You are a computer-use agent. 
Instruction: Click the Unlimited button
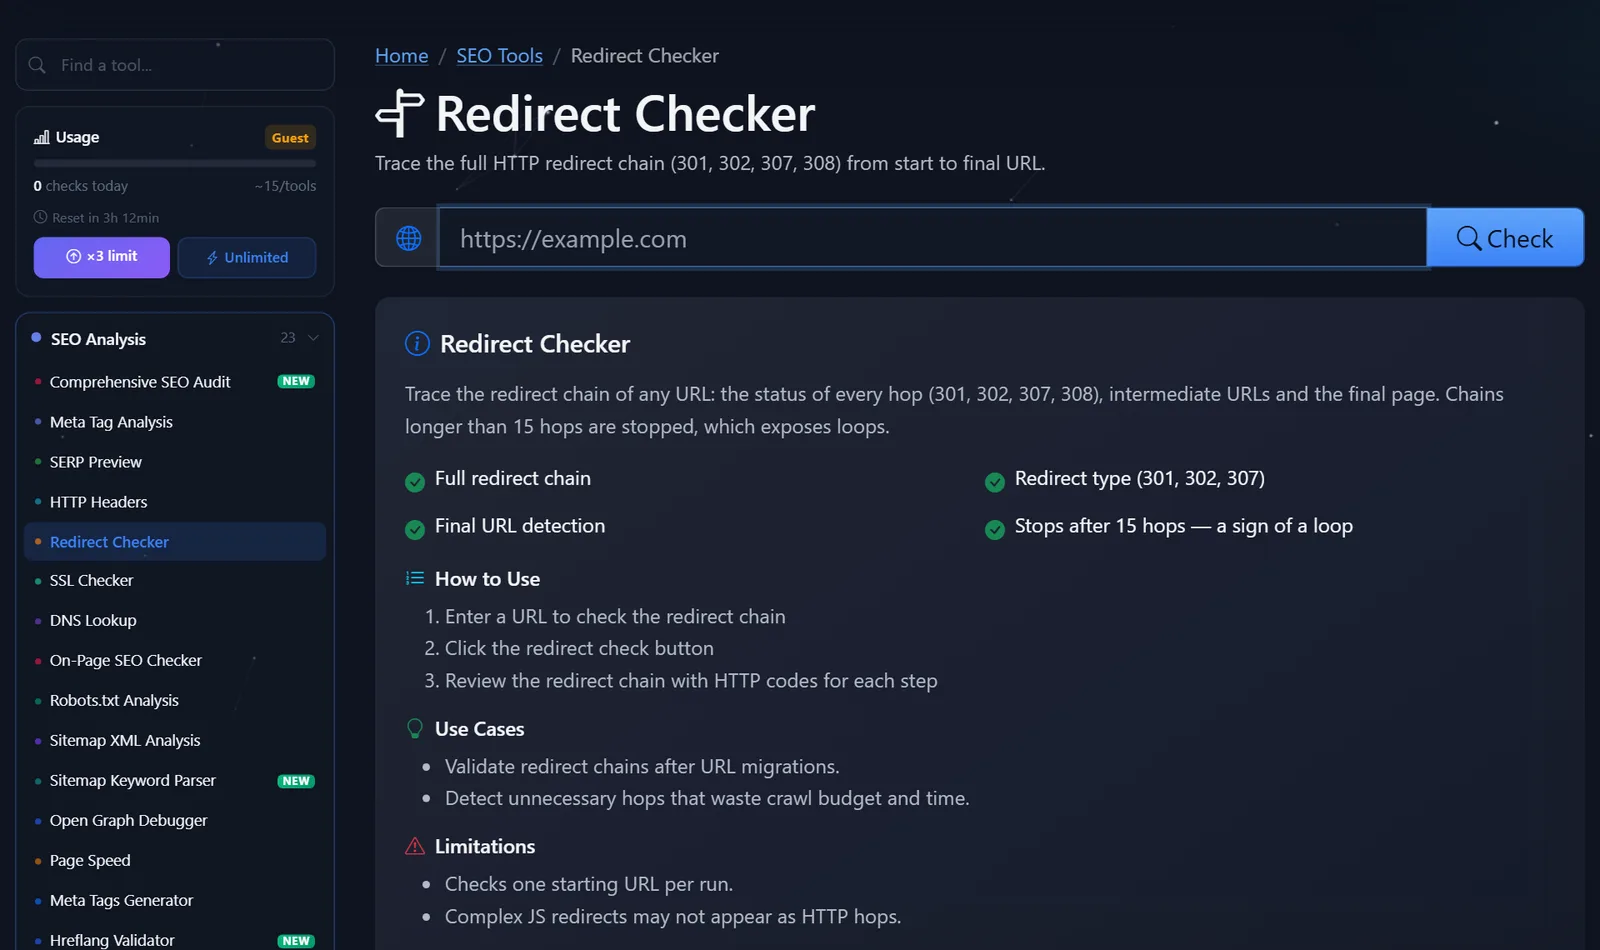coord(247,257)
